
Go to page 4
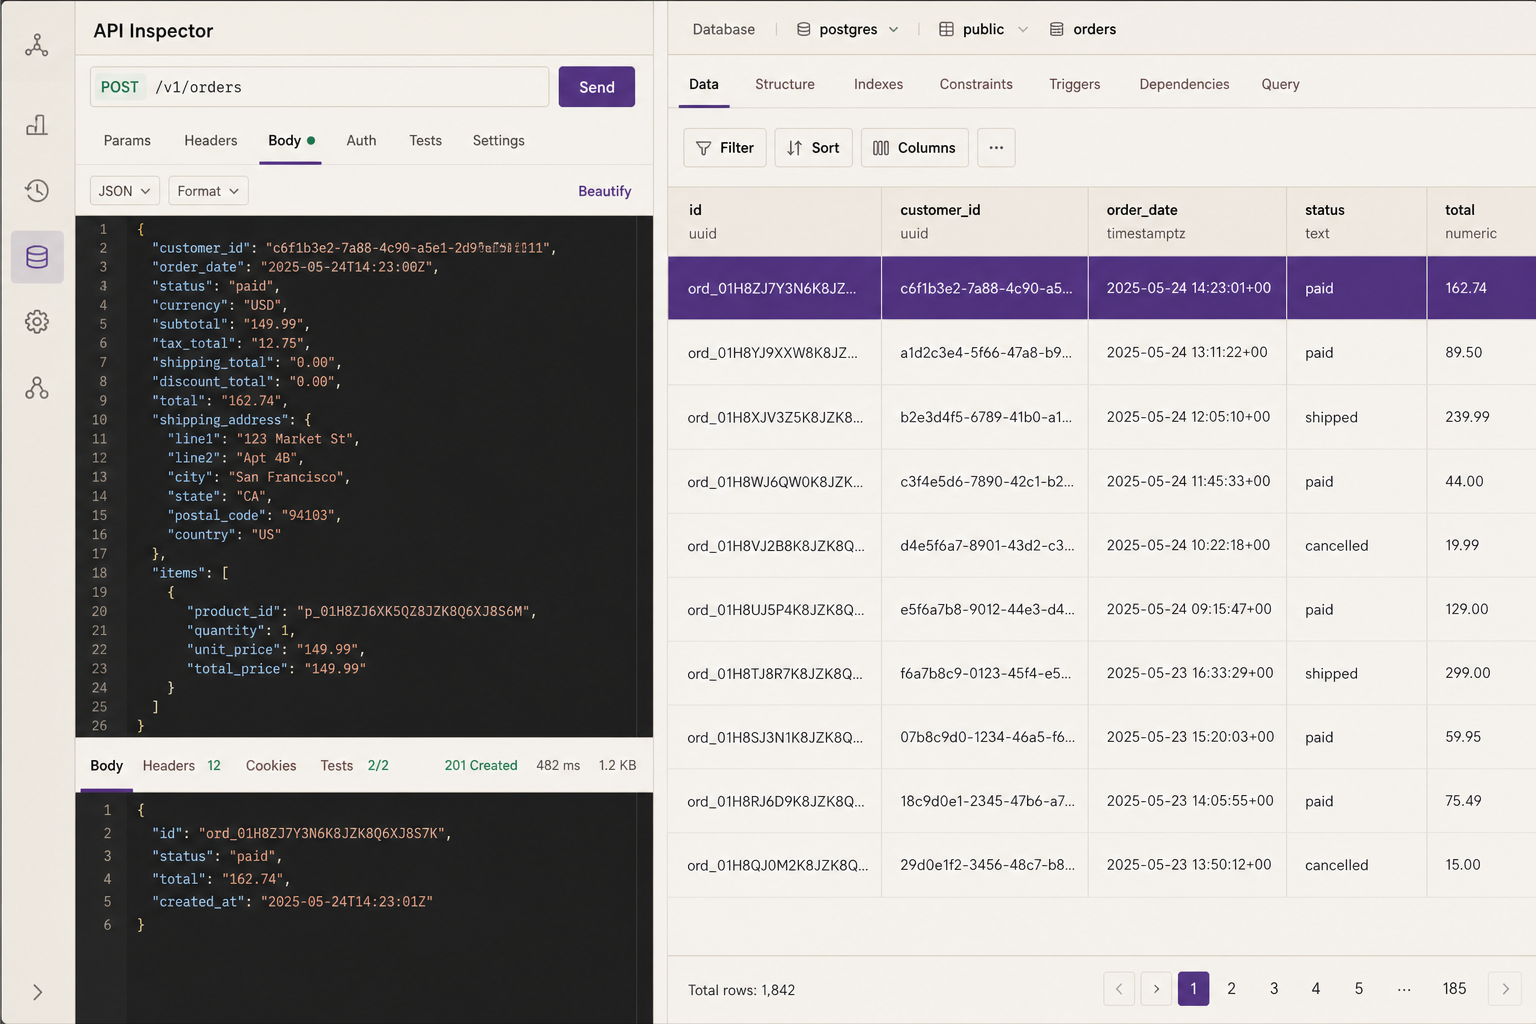1316,989
